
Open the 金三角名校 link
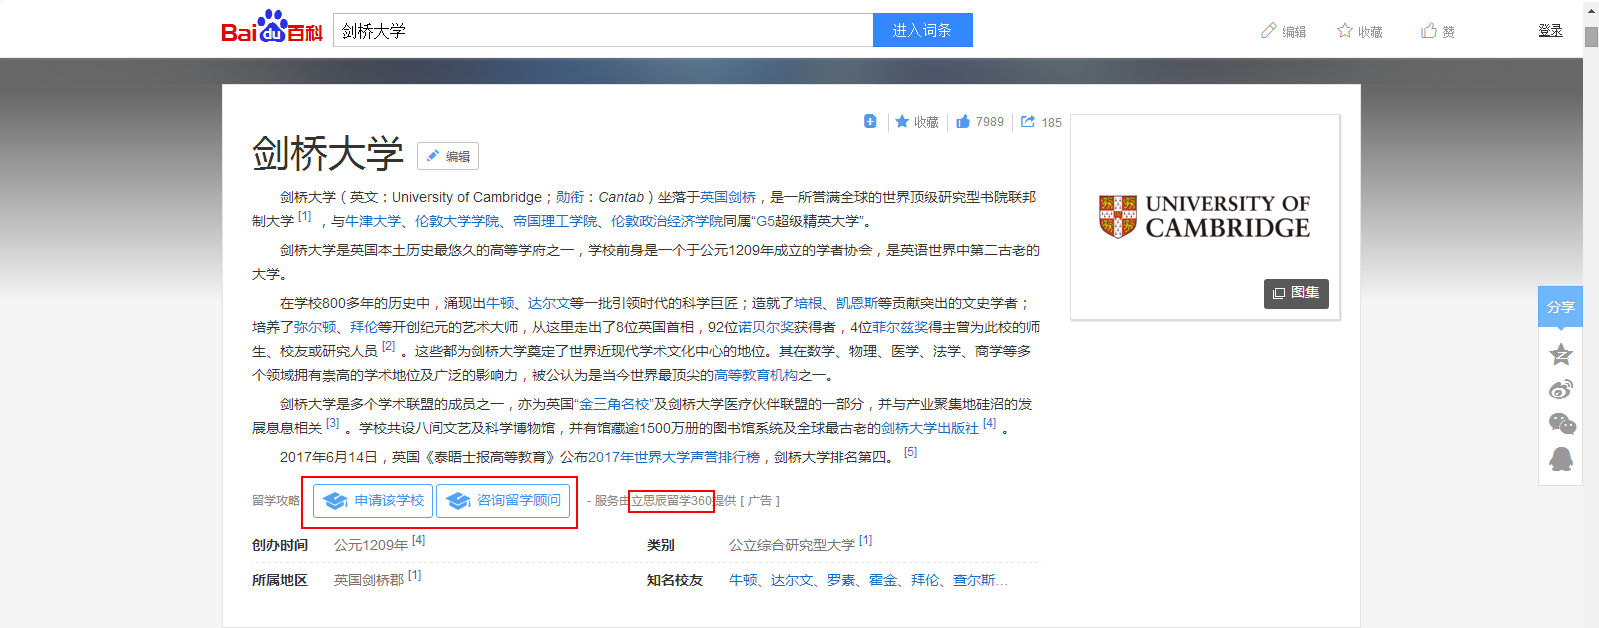pyautogui.click(x=615, y=404)
